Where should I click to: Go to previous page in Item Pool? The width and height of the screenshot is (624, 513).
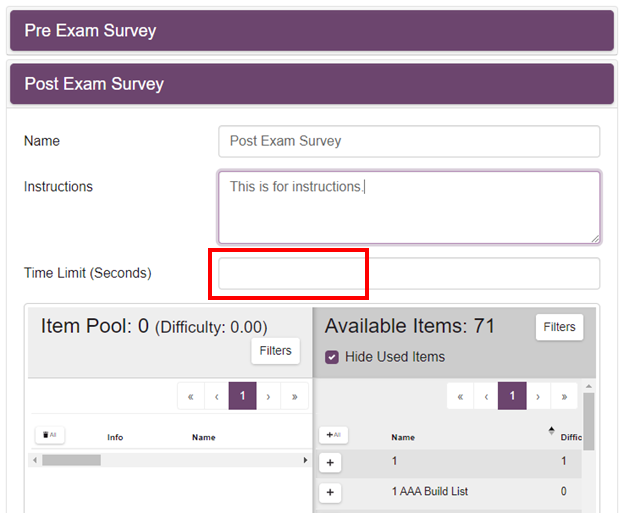(216, 396)
